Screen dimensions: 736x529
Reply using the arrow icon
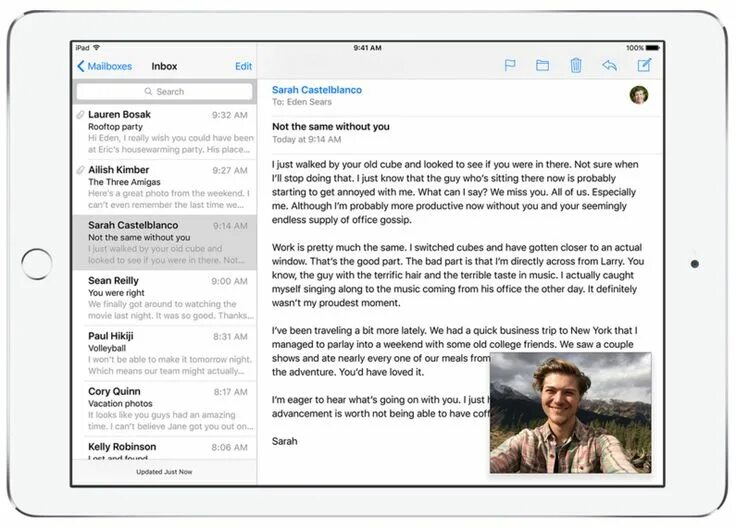point(609,65)
